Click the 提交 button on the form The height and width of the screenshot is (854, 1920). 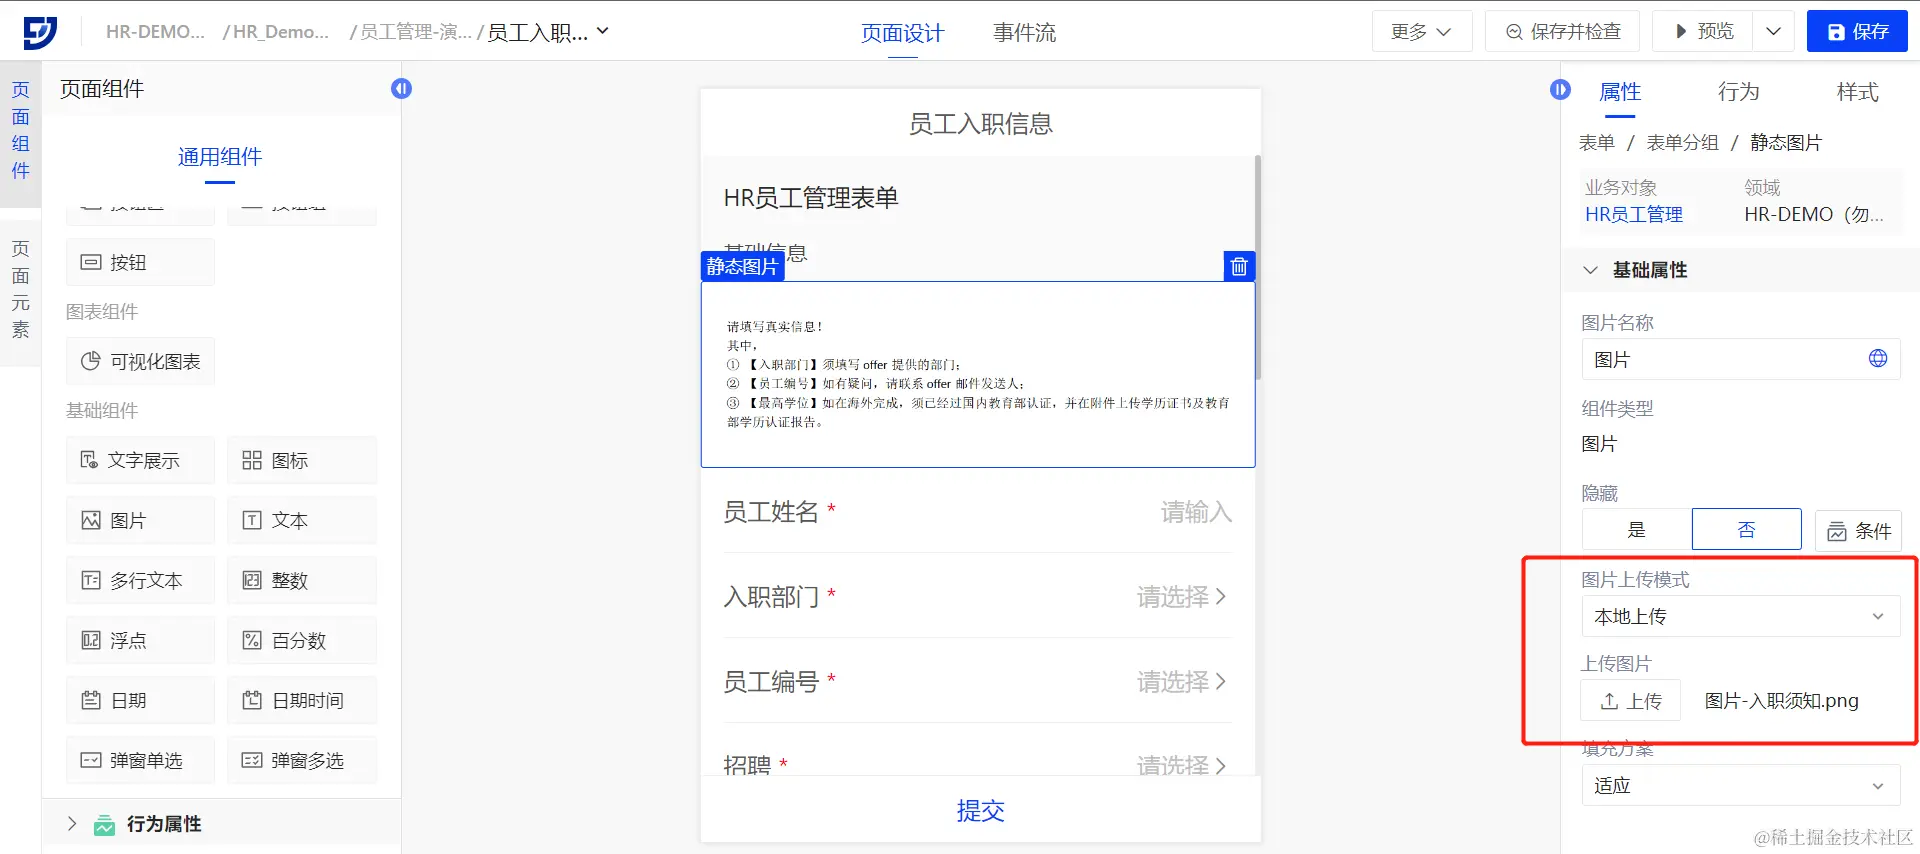coord(980,811)
